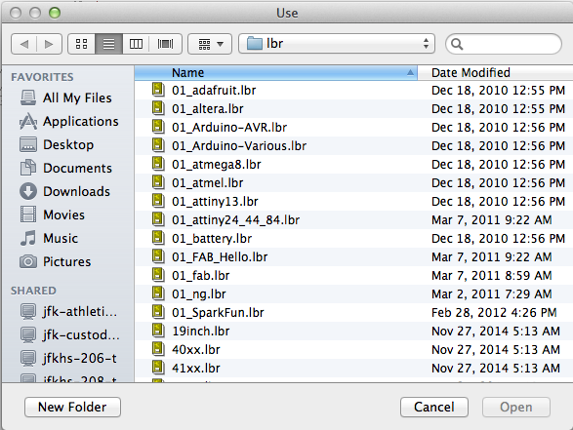Select 01_fab.lbr file icon

point(158,275)
